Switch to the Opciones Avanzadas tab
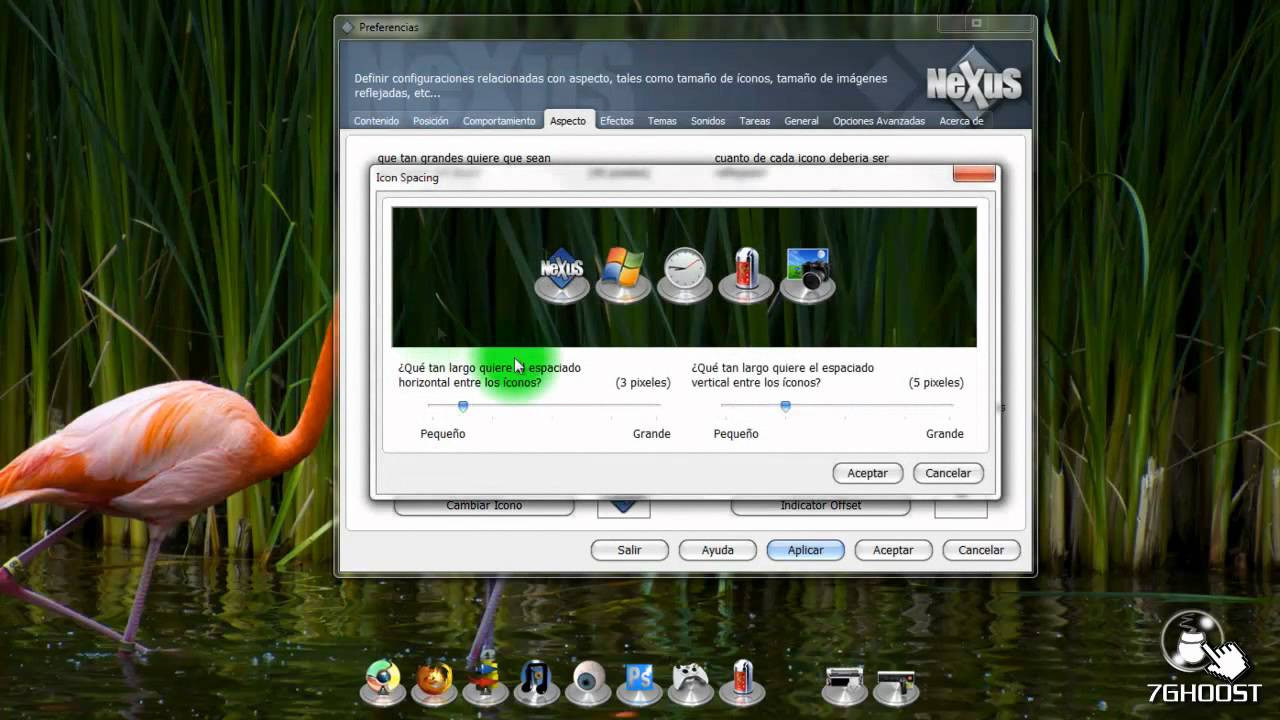This screenshot has width=1280, height=720. 878,120
